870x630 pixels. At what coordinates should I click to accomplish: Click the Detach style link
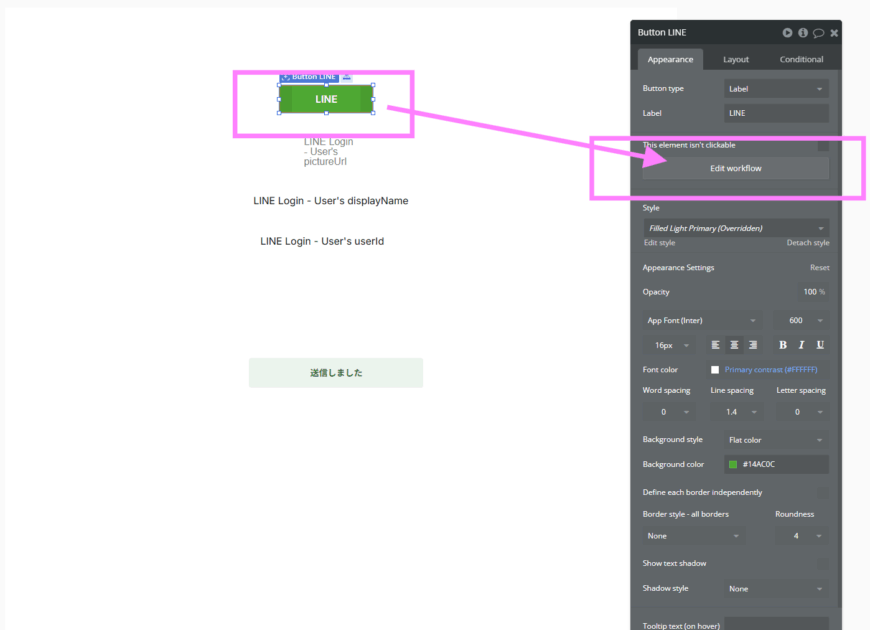pyautogui.click(x=808, y=243)
